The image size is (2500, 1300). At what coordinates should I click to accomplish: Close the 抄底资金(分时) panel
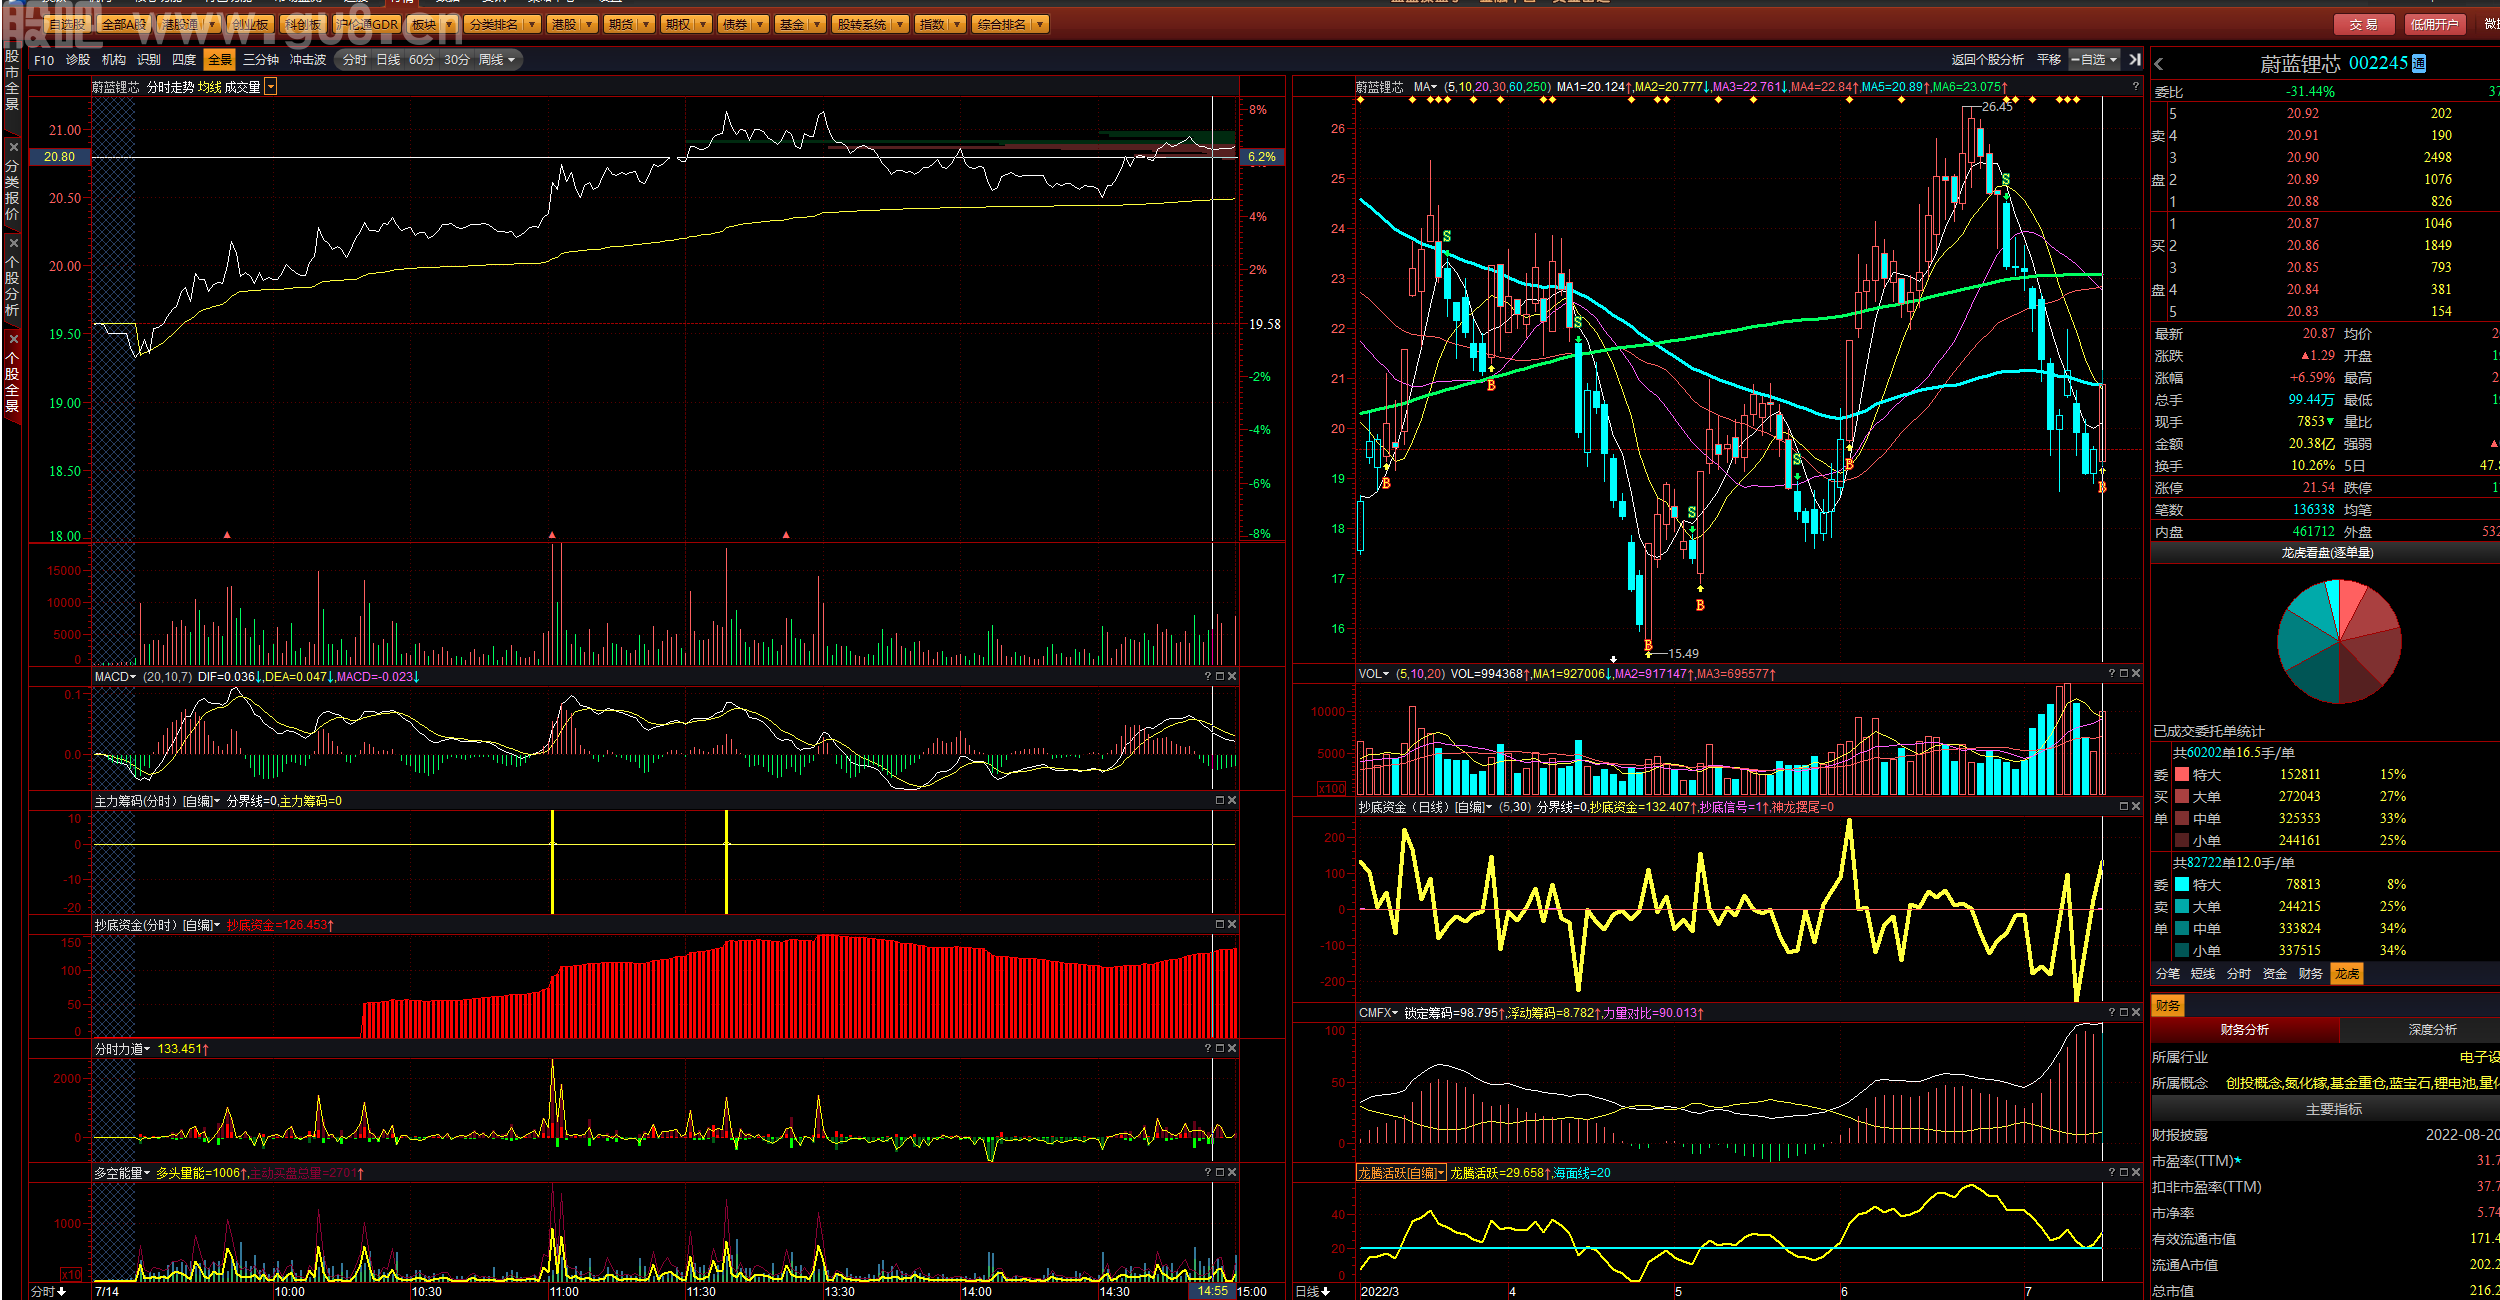coord(1232,924)
